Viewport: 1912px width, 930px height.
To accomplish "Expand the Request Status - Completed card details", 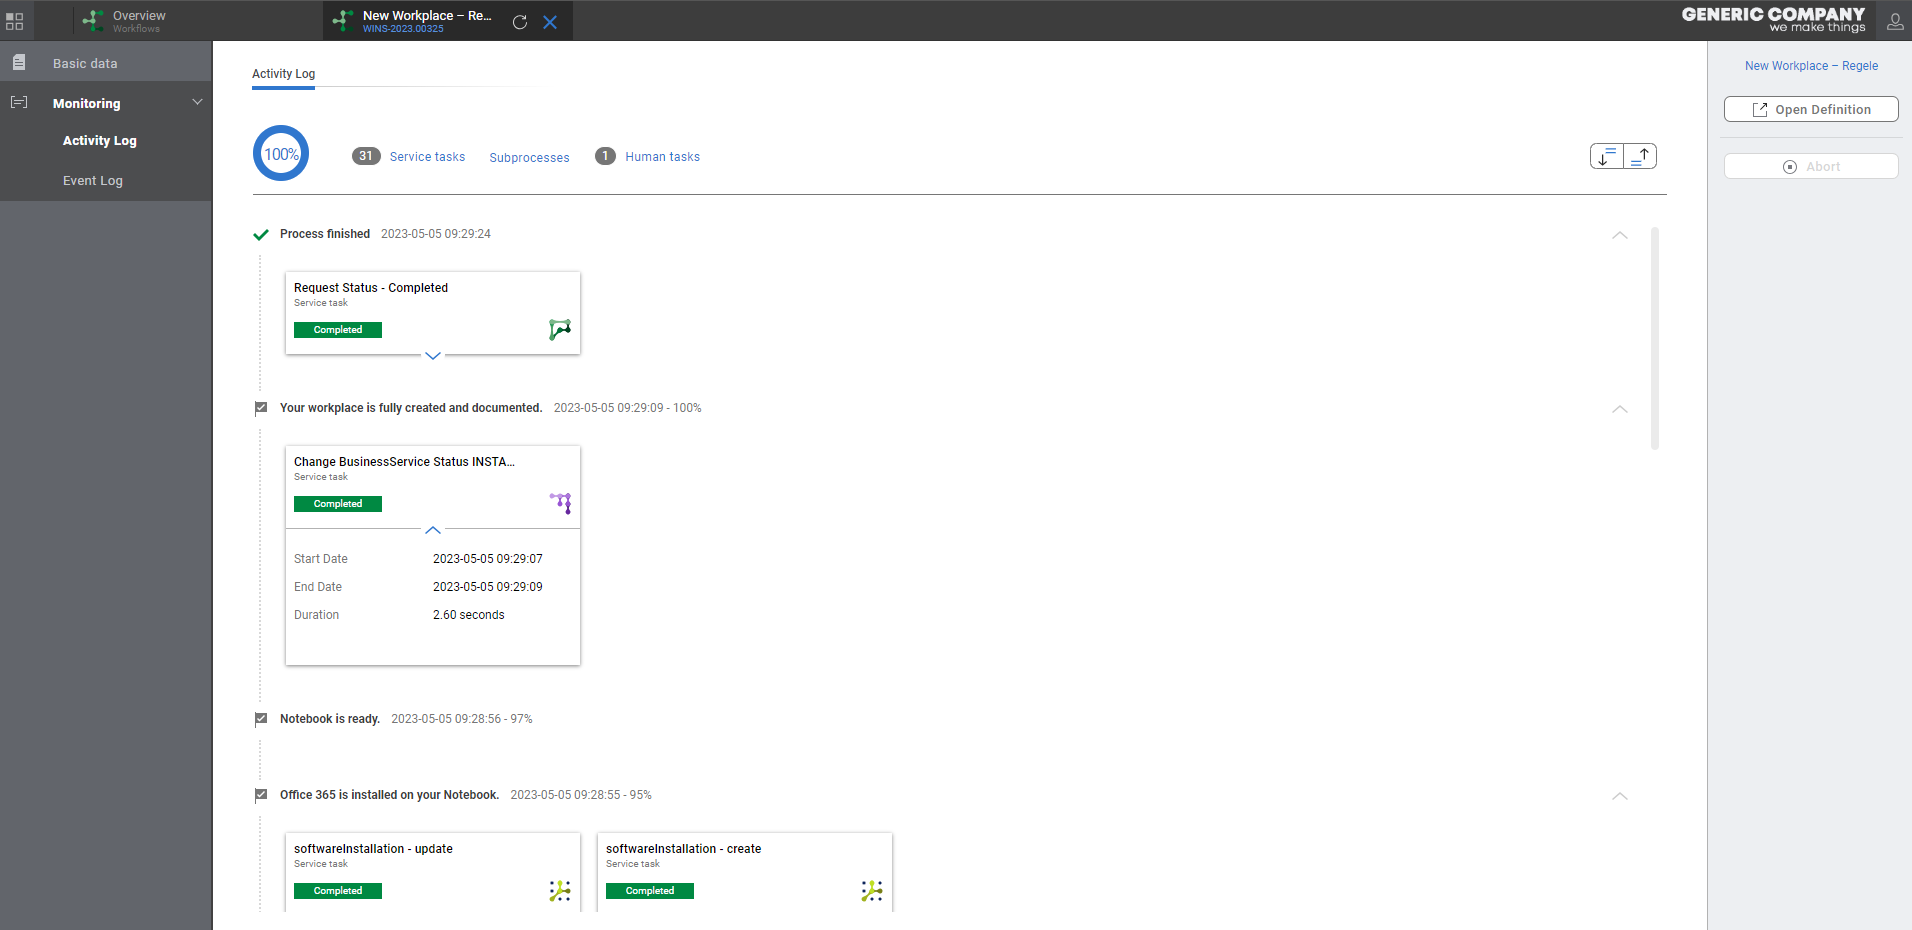I will pos(433,356).
